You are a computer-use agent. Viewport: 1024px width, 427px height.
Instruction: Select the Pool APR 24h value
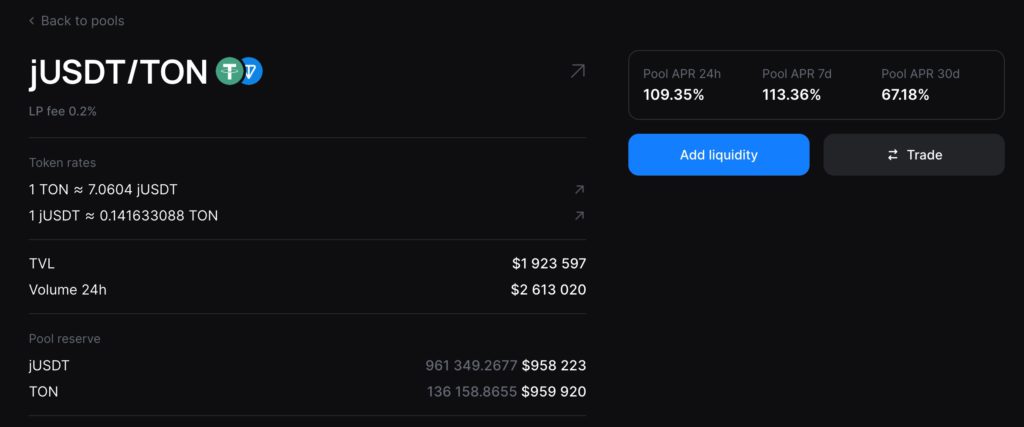(673, 95)
